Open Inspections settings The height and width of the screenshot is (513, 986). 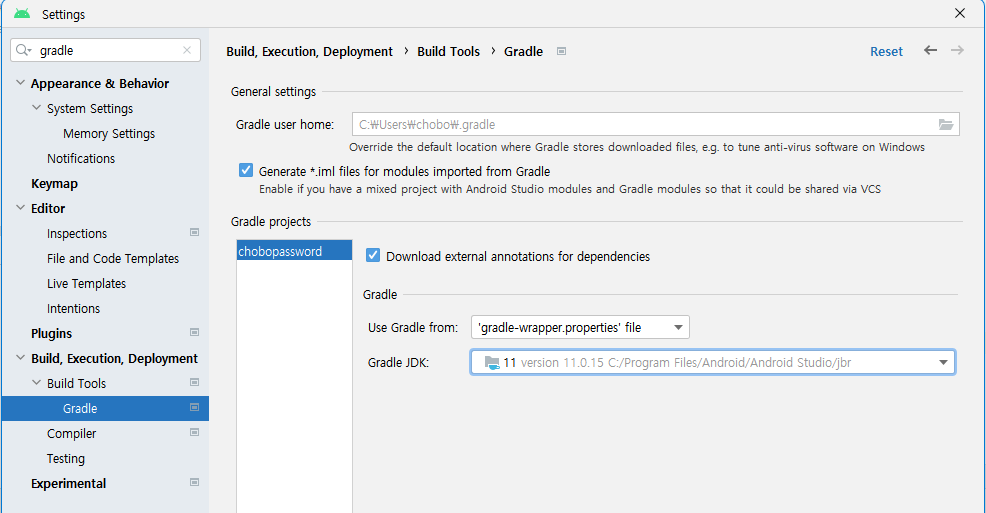coord(77,234)
